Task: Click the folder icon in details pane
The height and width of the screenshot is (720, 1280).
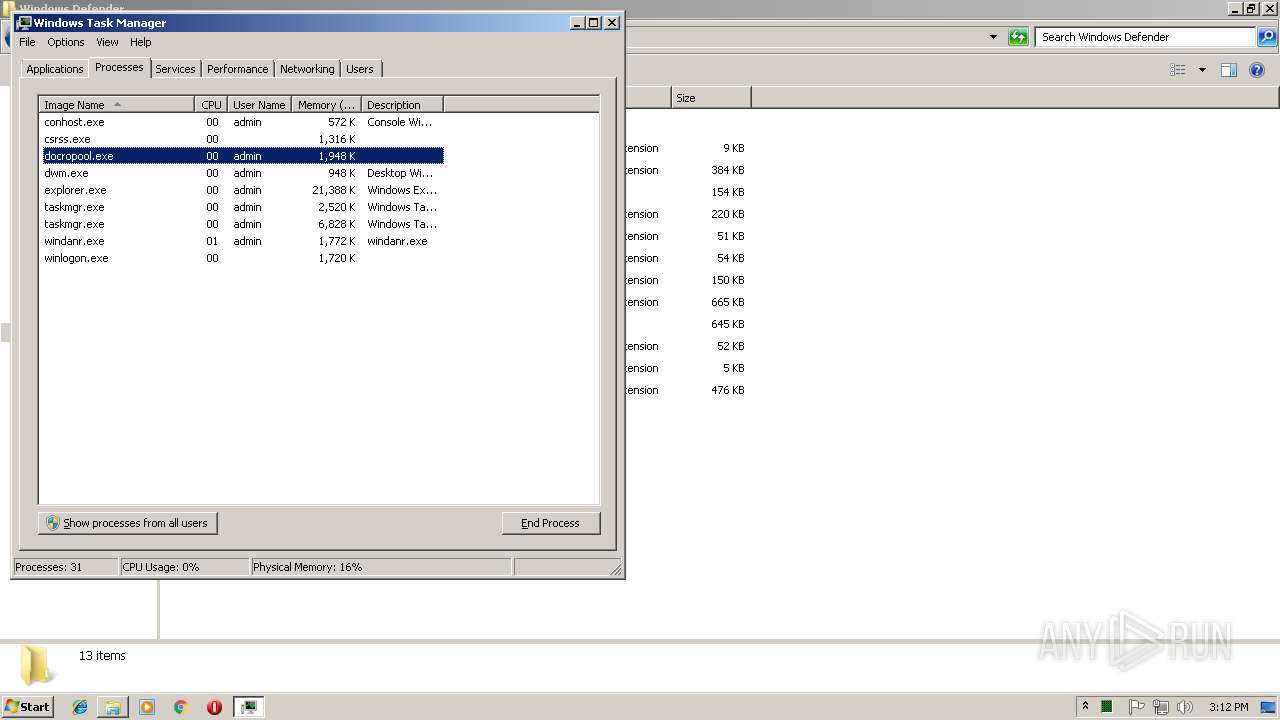Action: click(x=37, y=665)
